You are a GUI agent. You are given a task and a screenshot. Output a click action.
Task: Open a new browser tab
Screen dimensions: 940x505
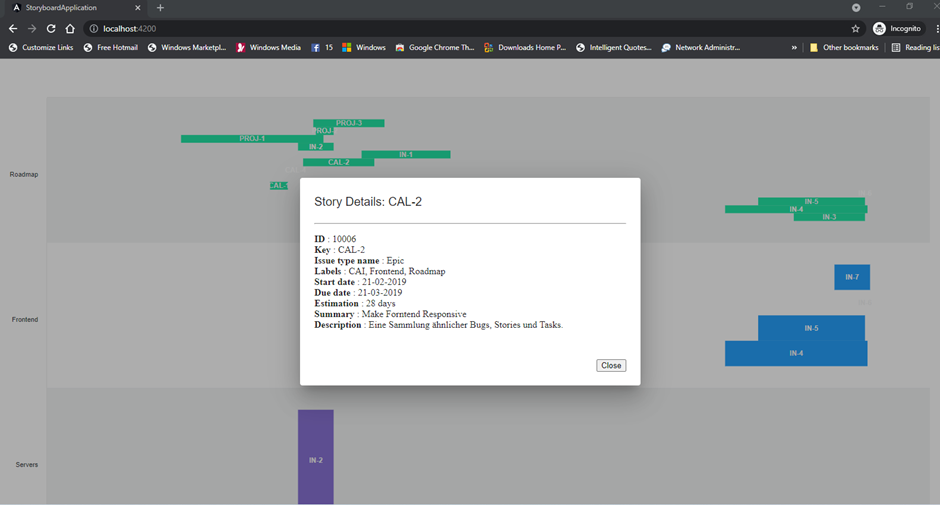tap(160, 8)
